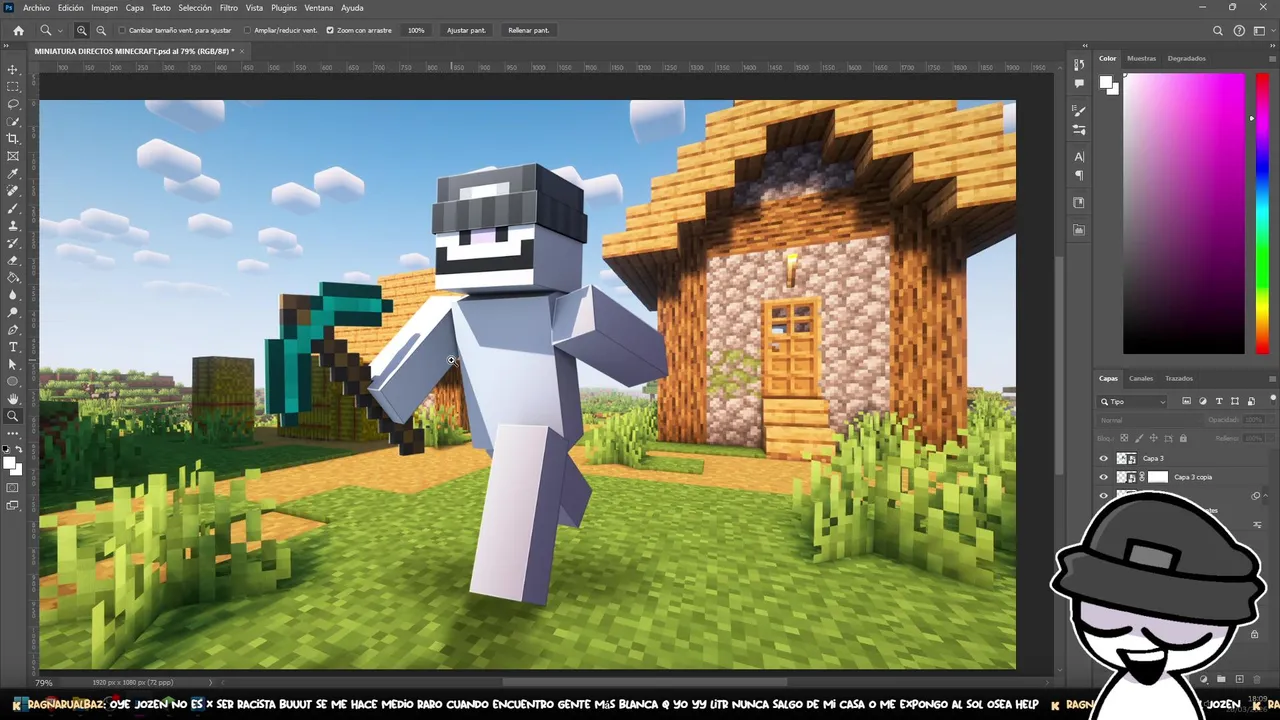Screen dimensions: 1280x720
Task: Click the white Capa 3 copia mask thumbnail
Action: (1157, 477)
